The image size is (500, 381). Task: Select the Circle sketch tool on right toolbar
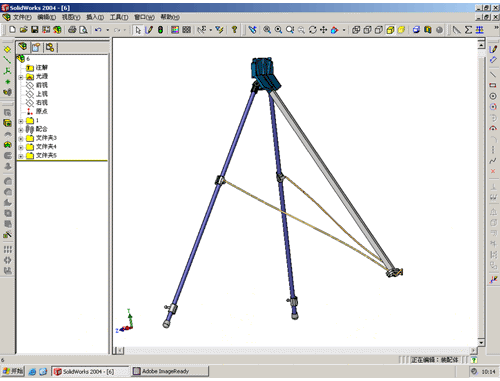coord(493,96)
